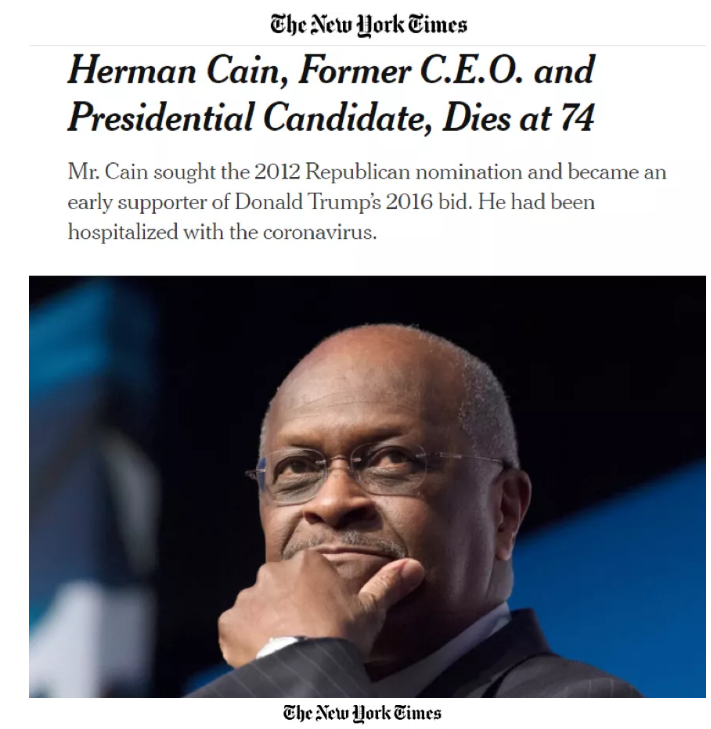Screen dimensions: 711x729
Task: Click the article's lead photo
Action: tap(367, 486)
